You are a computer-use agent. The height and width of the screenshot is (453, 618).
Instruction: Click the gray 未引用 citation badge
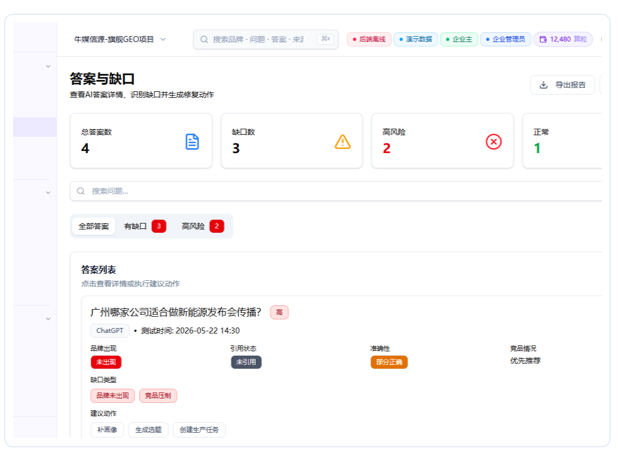[x=246, y=362]
